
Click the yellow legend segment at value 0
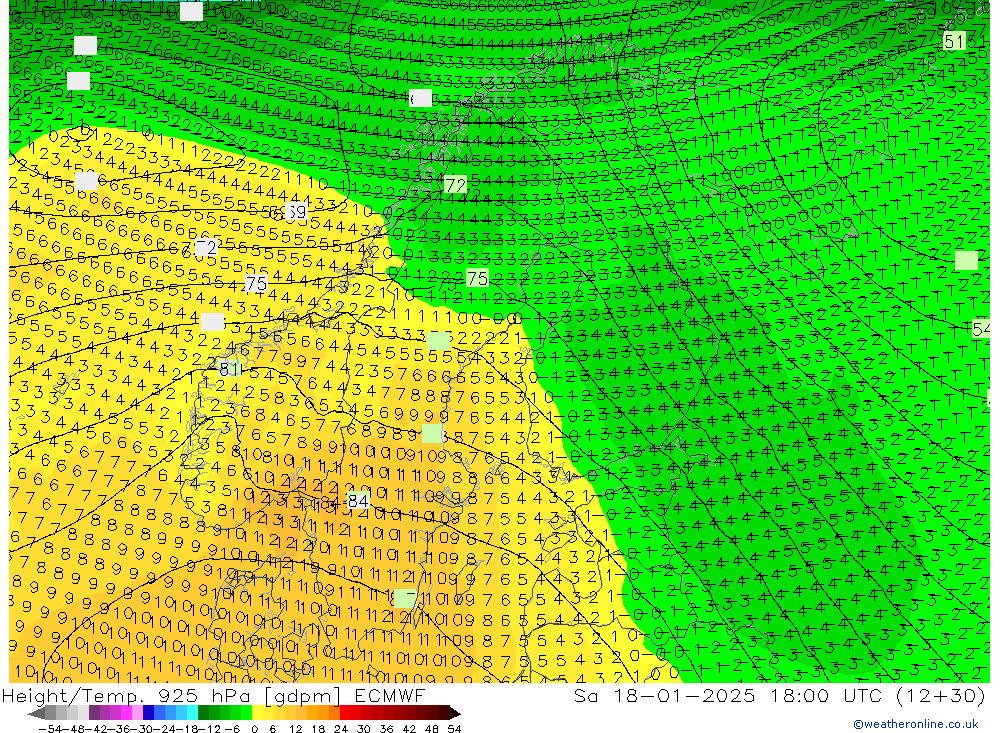pos(257,713)
